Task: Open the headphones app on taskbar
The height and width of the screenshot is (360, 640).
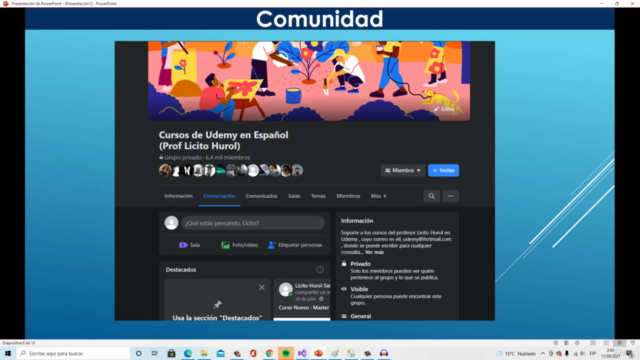Action: [384, 353]
